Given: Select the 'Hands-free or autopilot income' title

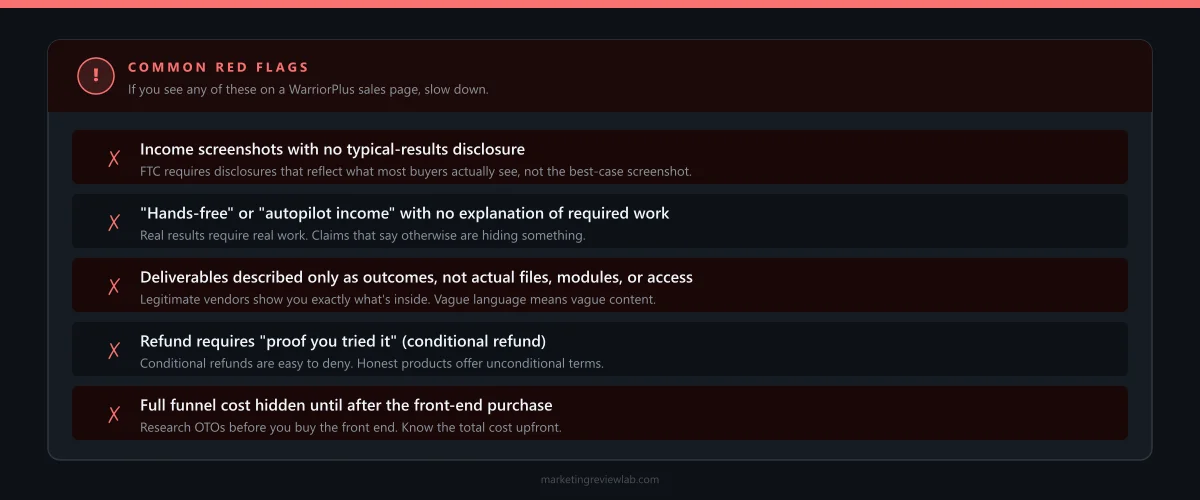Looking at the screenshot, I should coord(405,213).
